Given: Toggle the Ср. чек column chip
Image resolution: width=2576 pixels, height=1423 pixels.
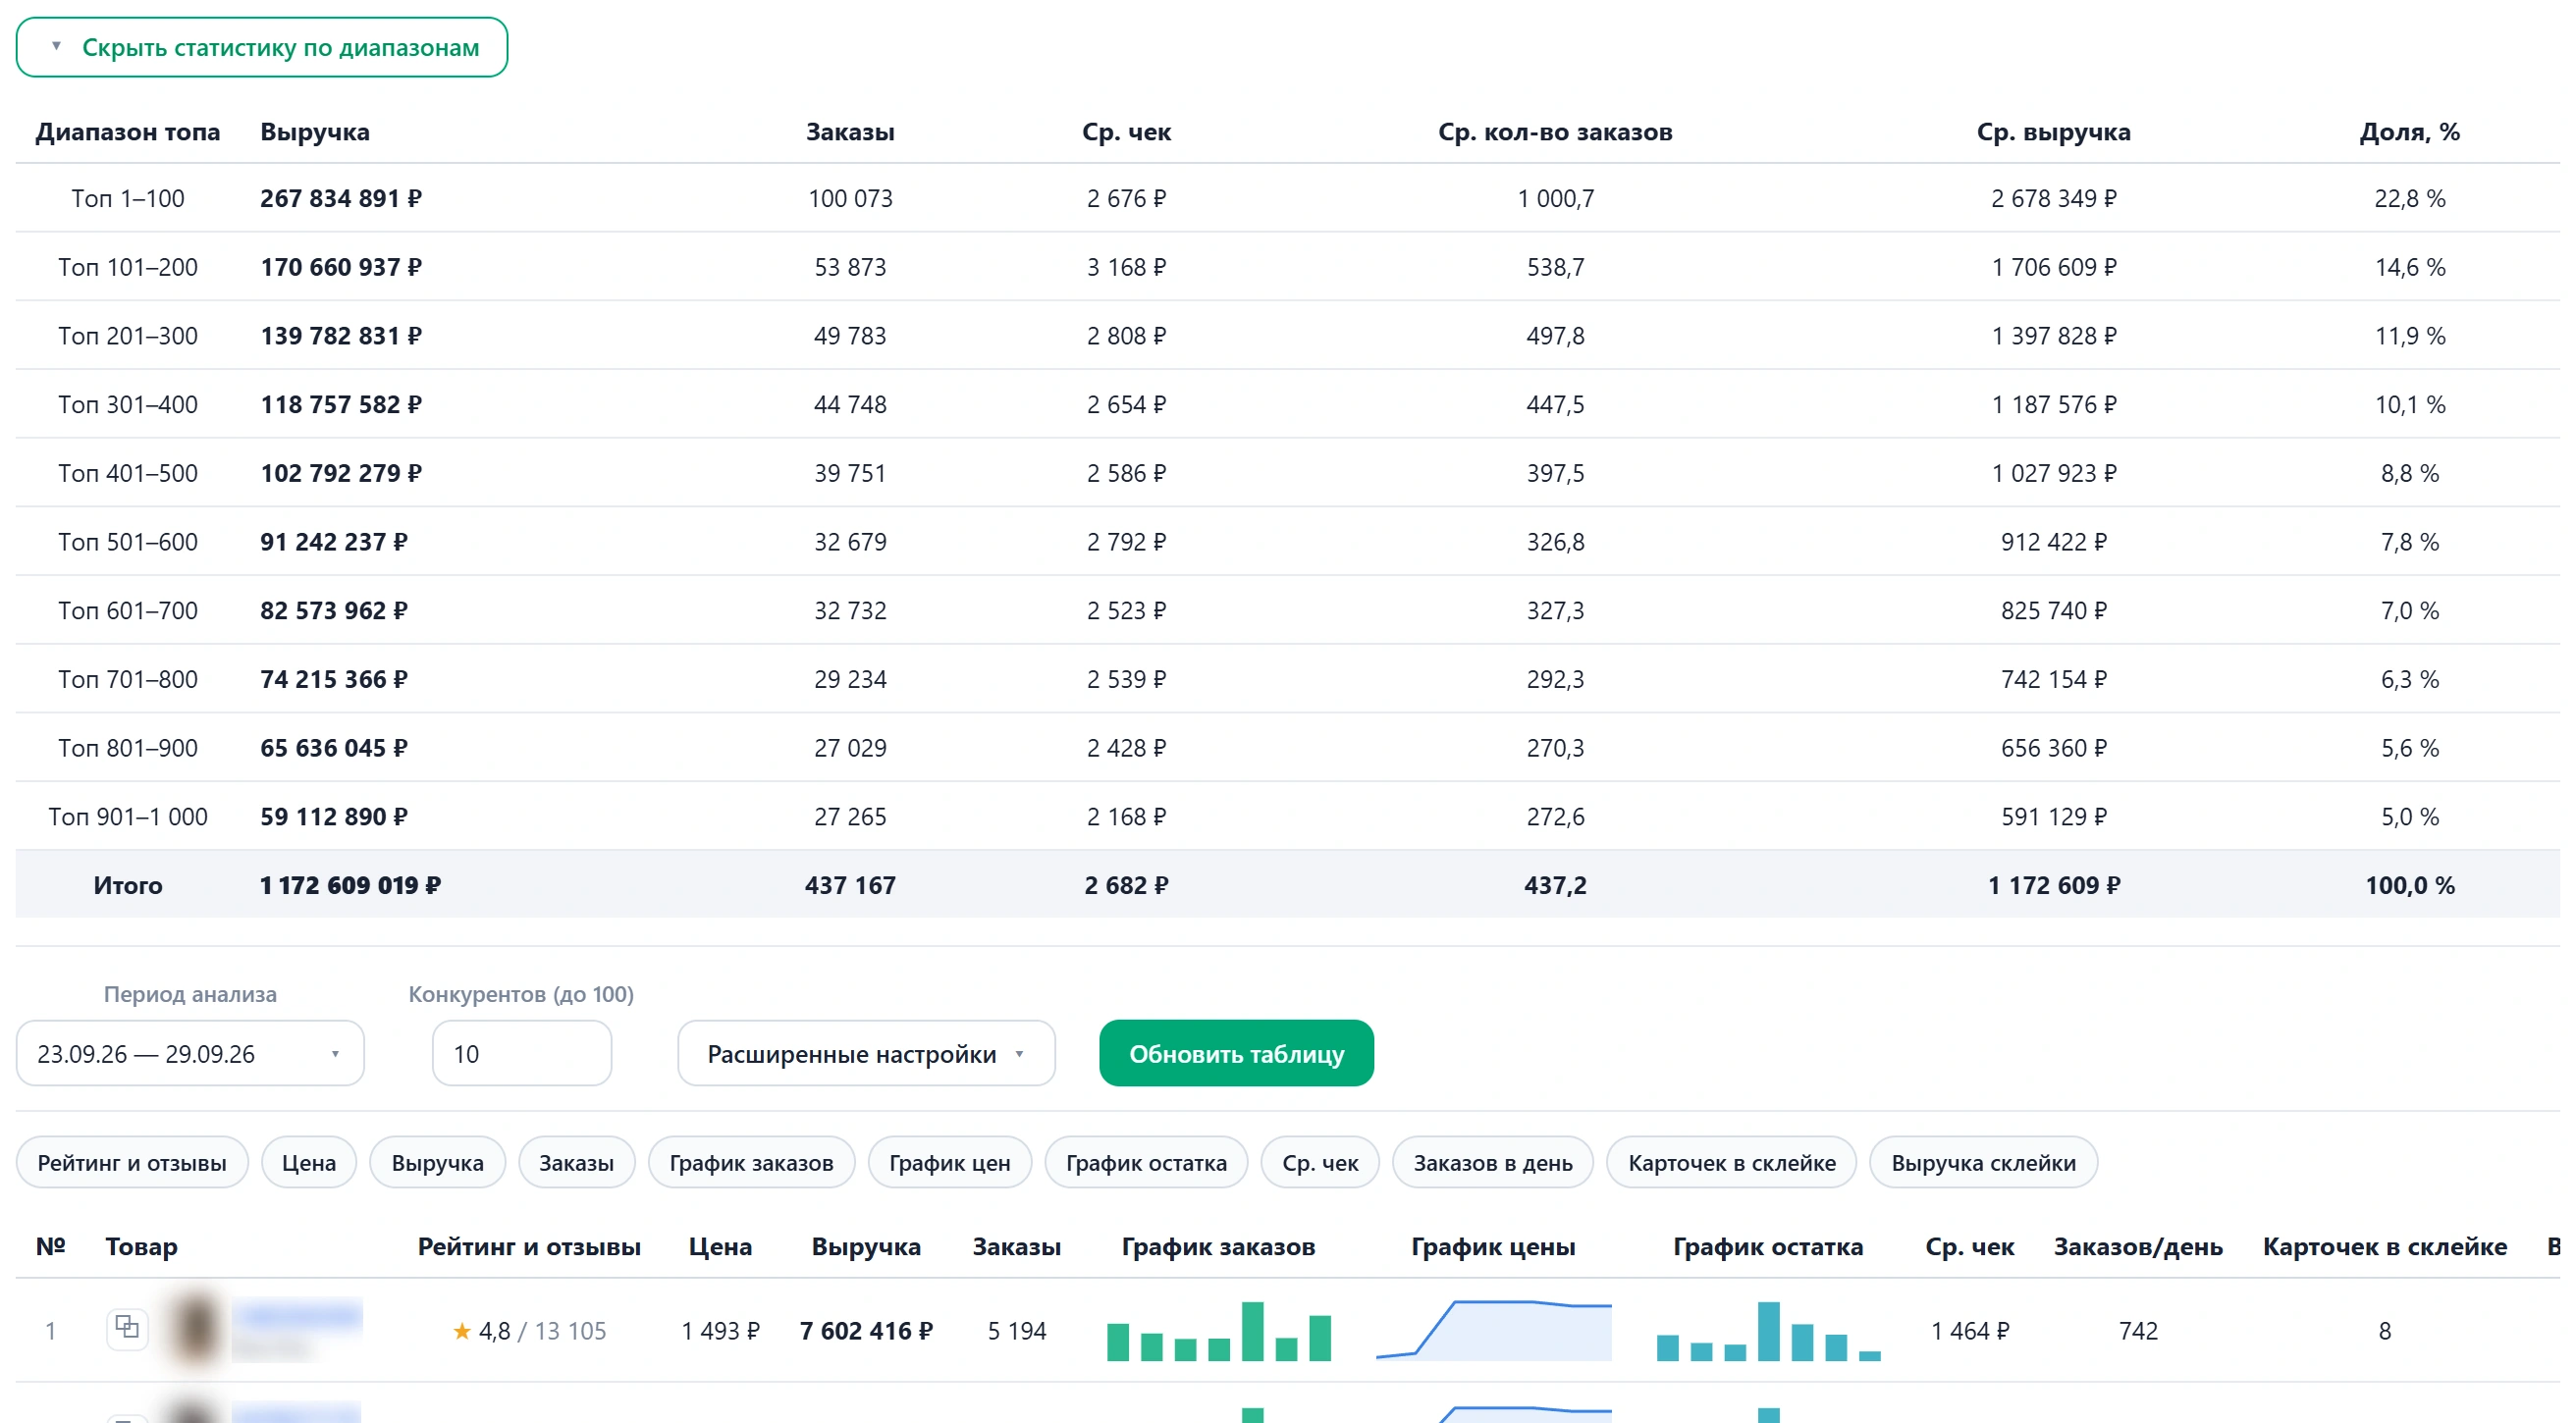Looking at the screenshot, I should [1320, 1162].
